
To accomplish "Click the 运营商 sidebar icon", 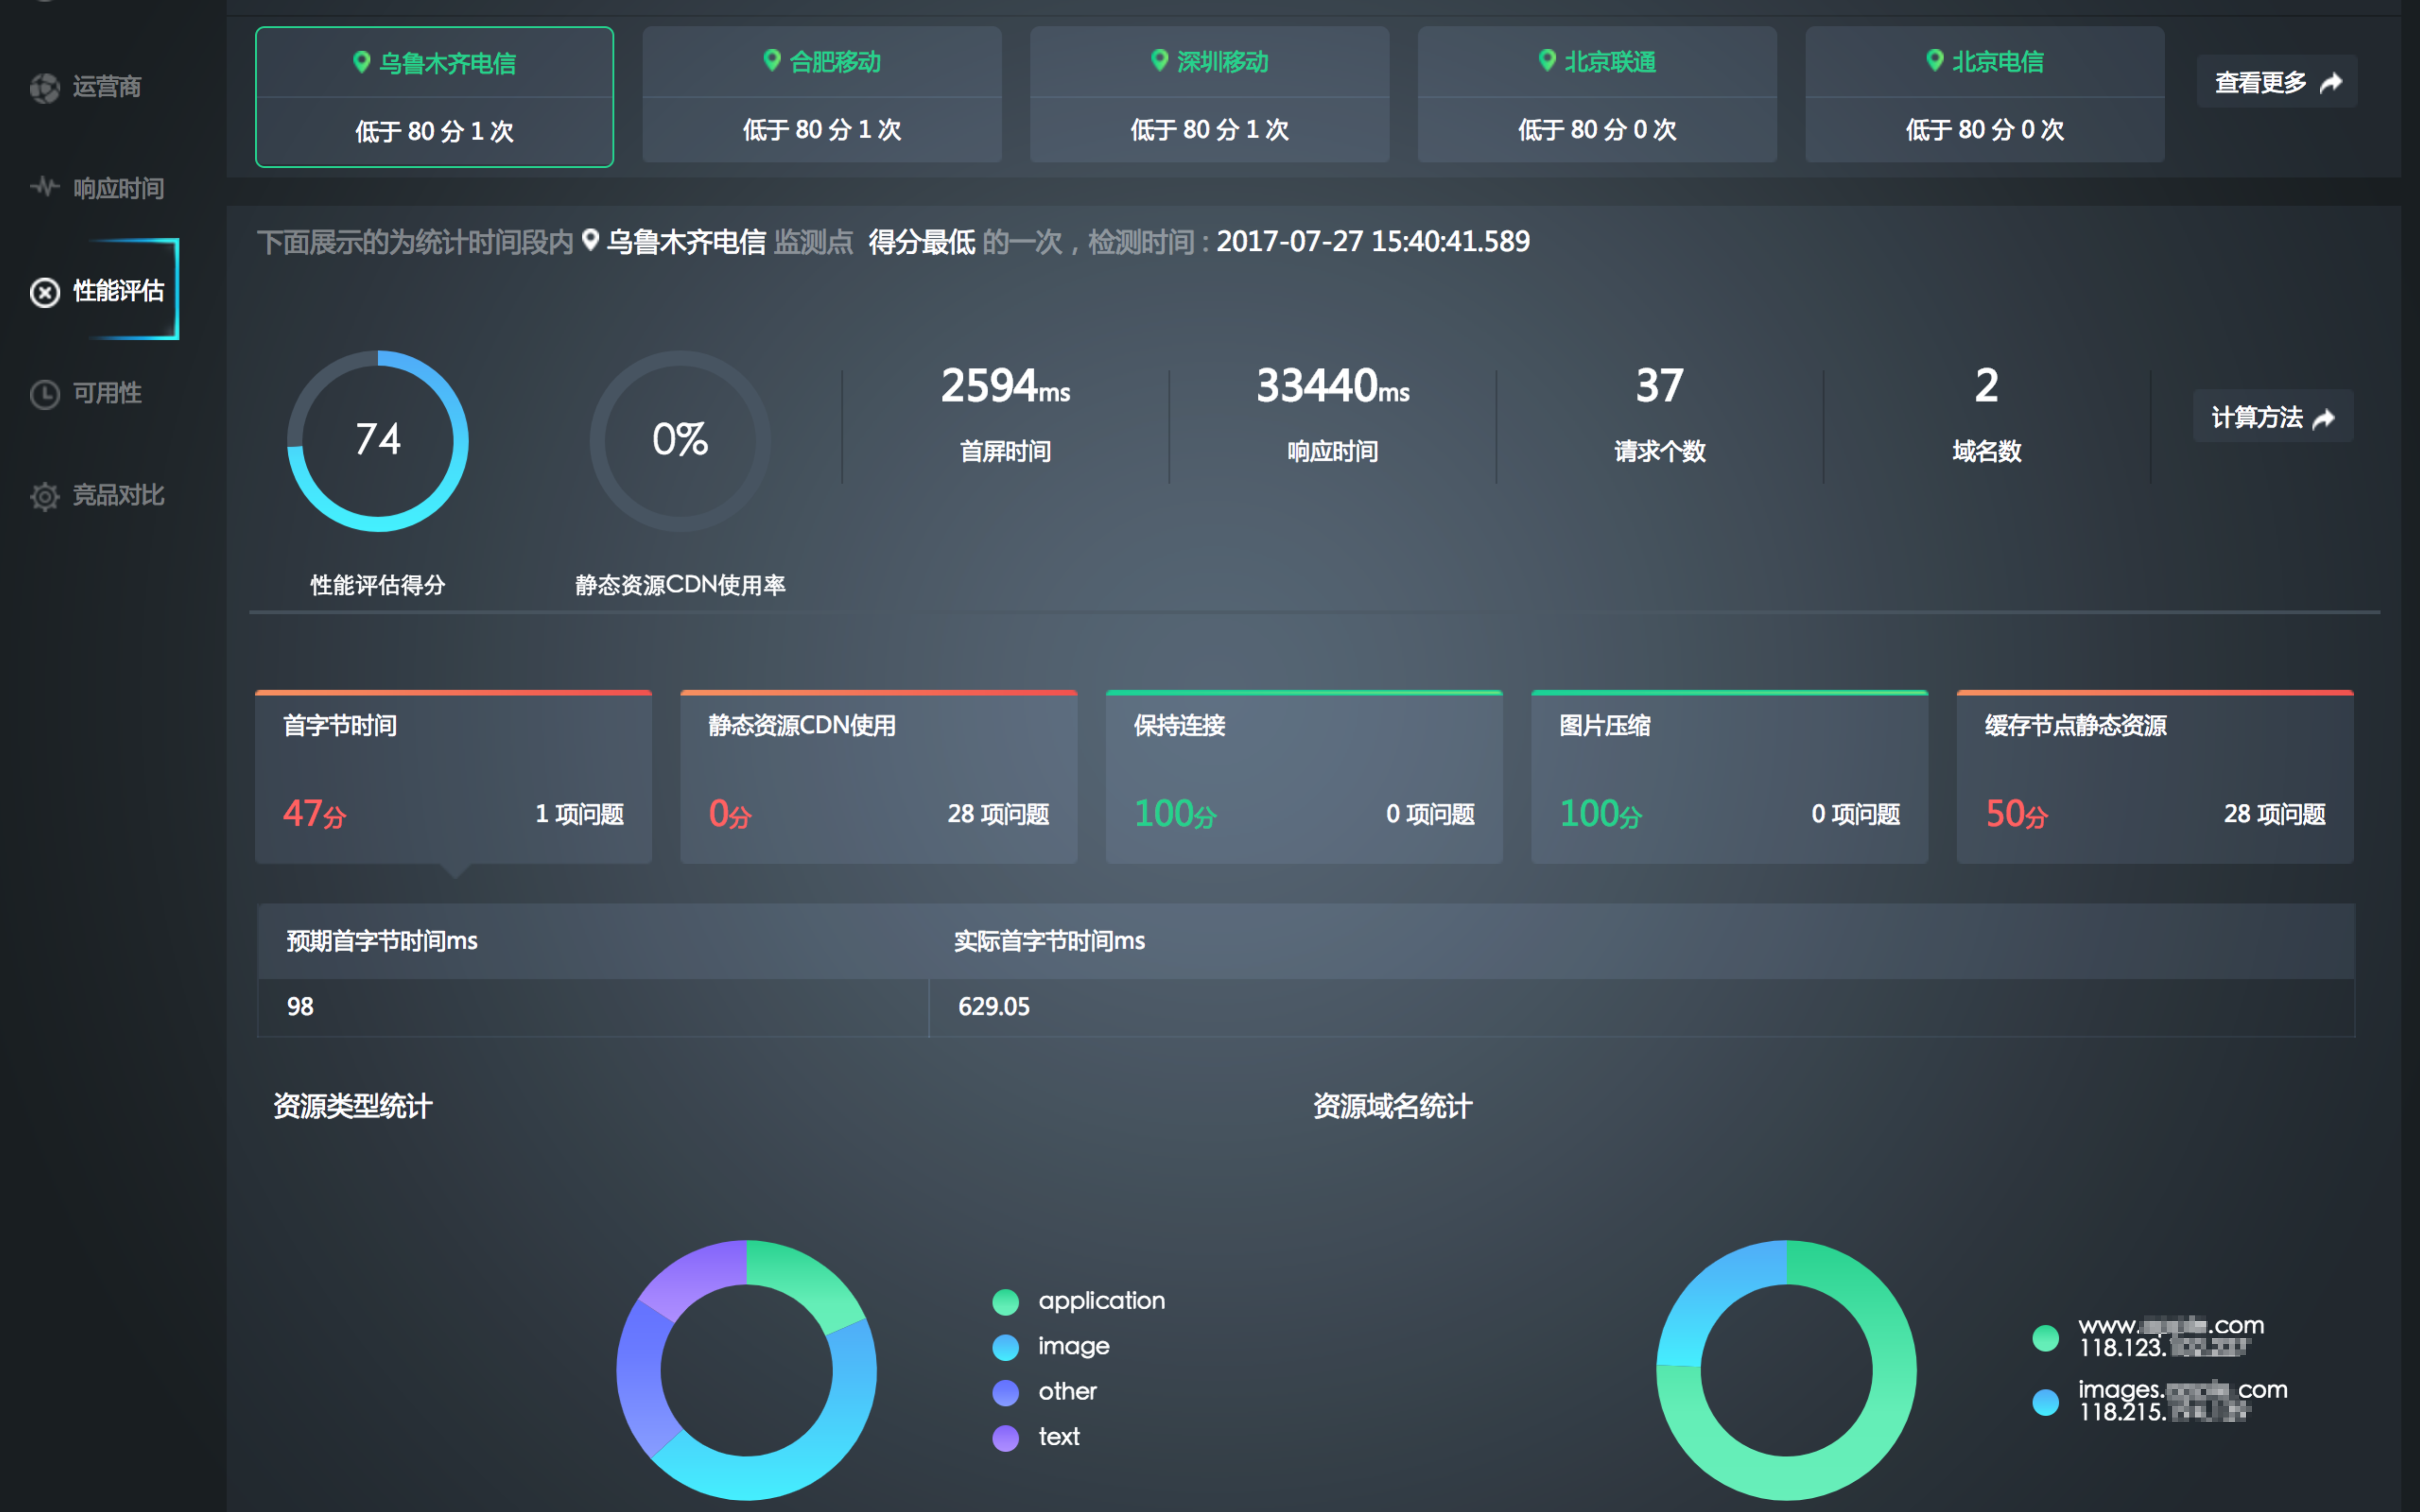I will point(44,88).
